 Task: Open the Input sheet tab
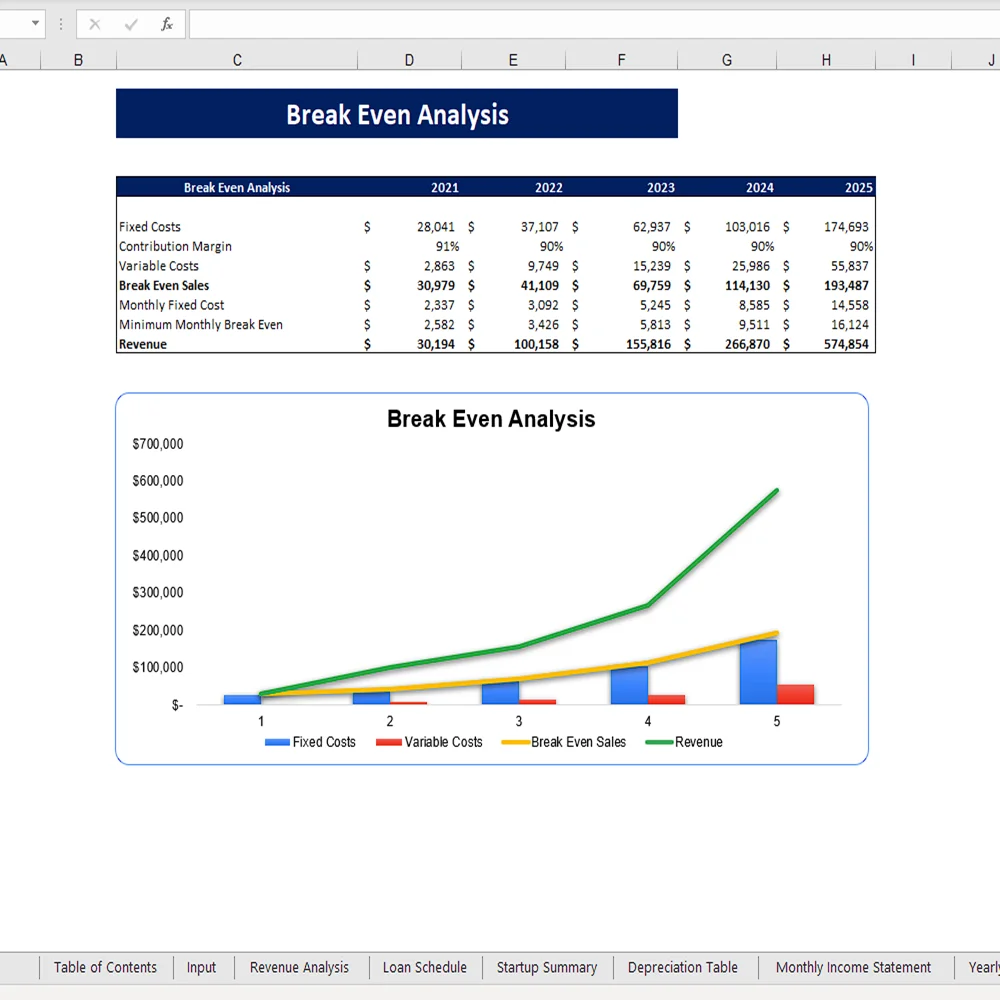pos(202,967)
